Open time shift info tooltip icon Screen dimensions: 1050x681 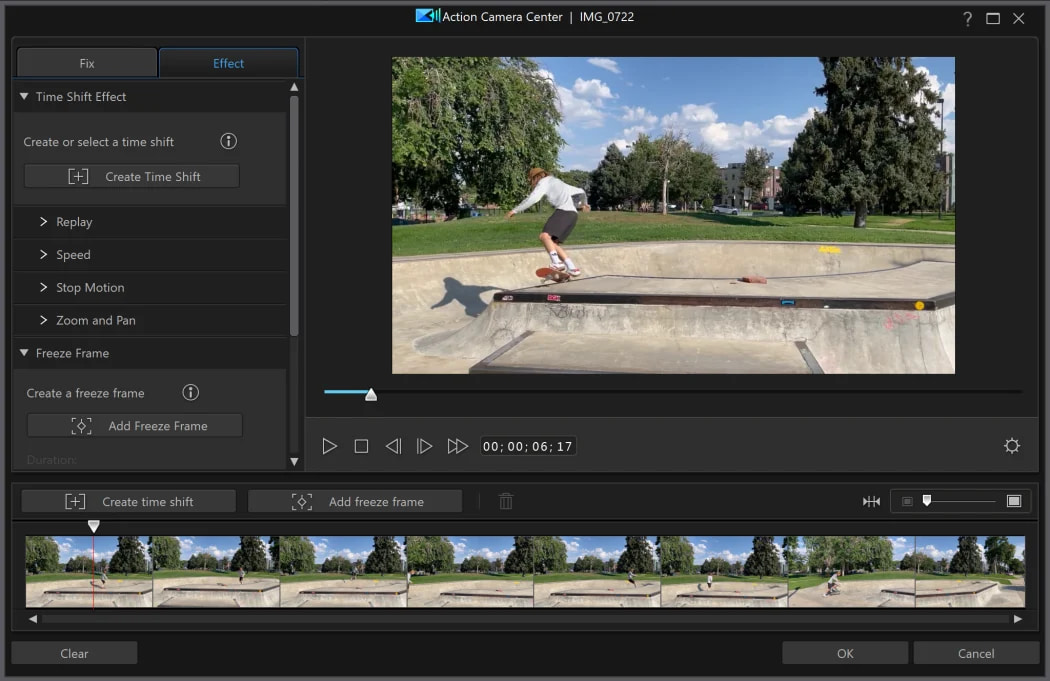click(228, 141)
